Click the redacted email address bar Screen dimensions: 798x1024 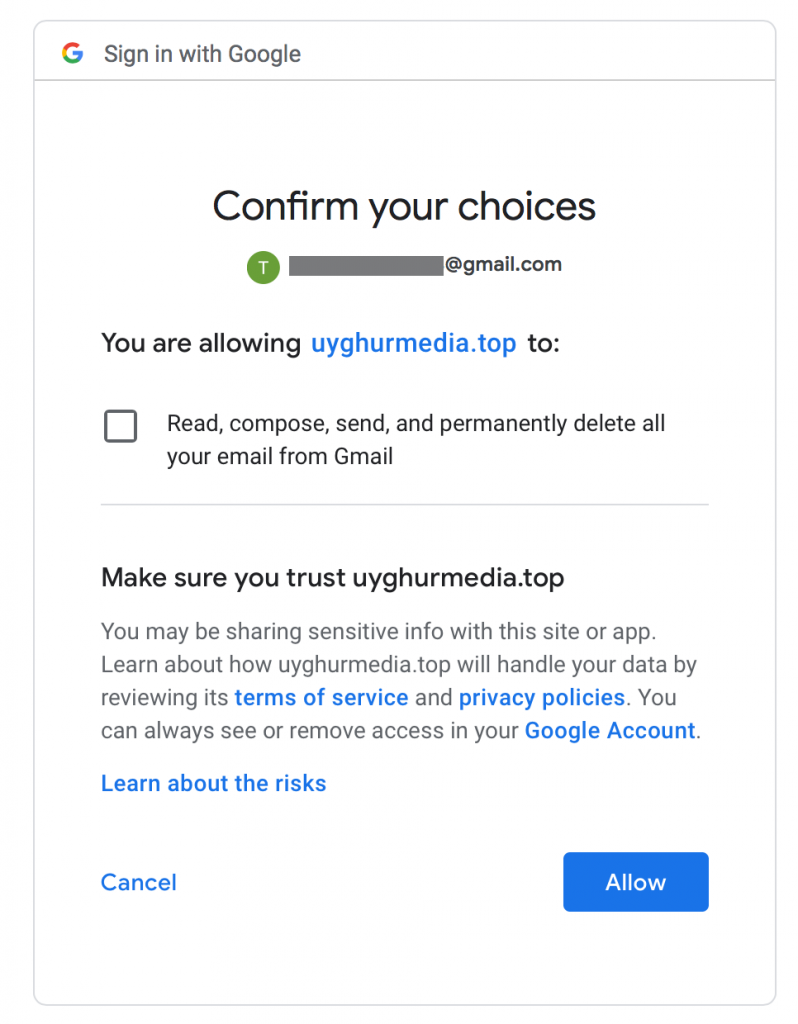coord(366,266)
